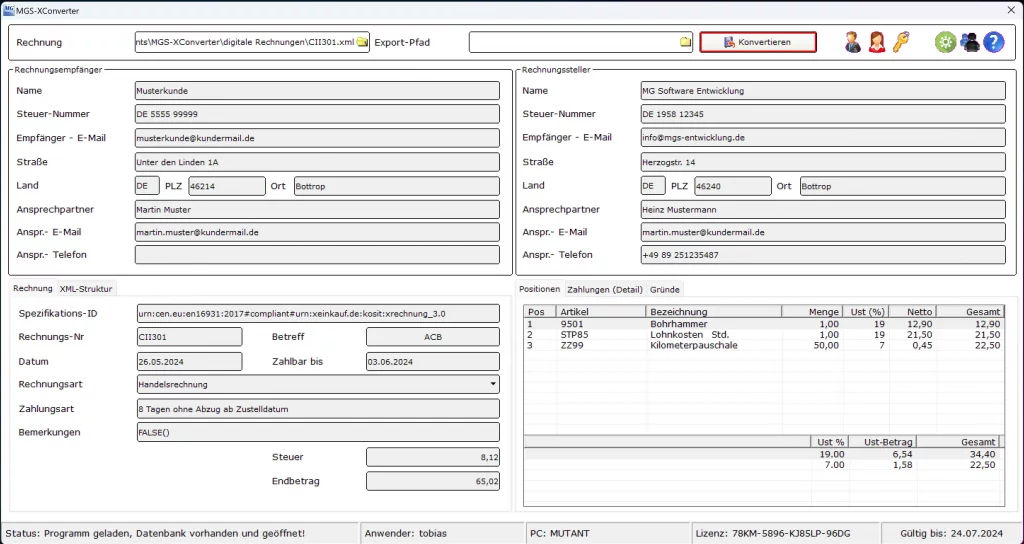Open the Export-Pfad folder browse icon

685,42
